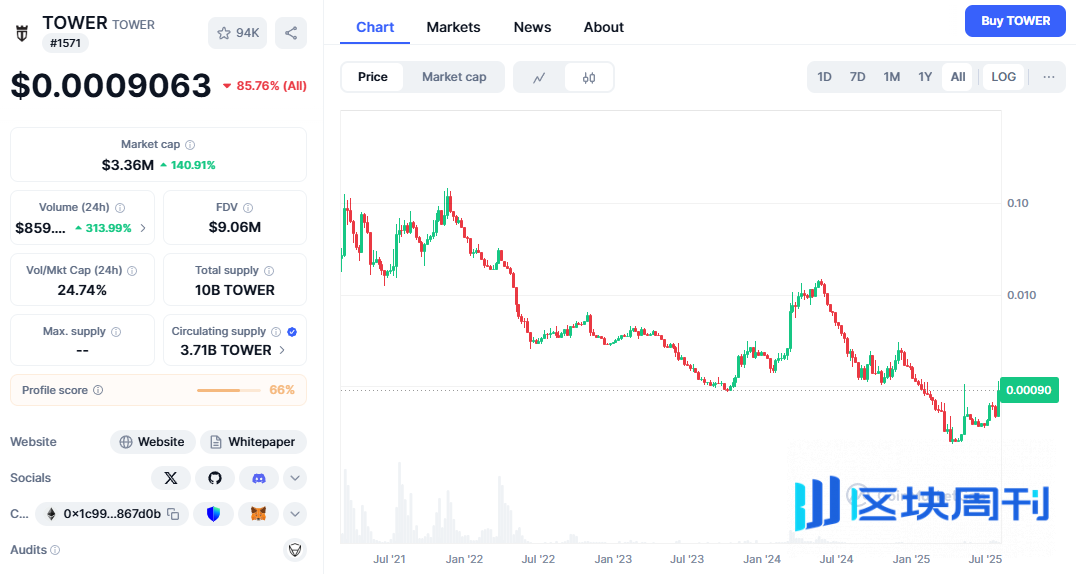Click the 10B TOWER total supply value

[235, 290]
